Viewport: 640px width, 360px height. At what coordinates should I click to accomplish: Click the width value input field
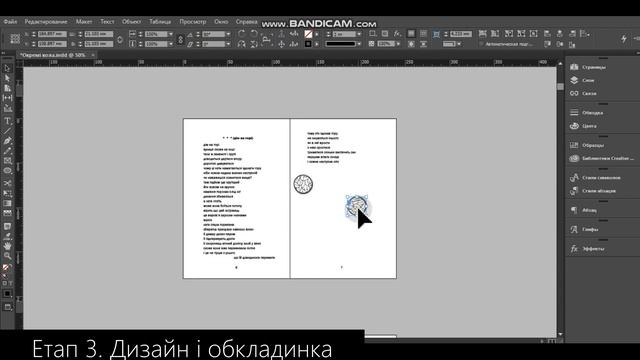(x=98, y=34)
